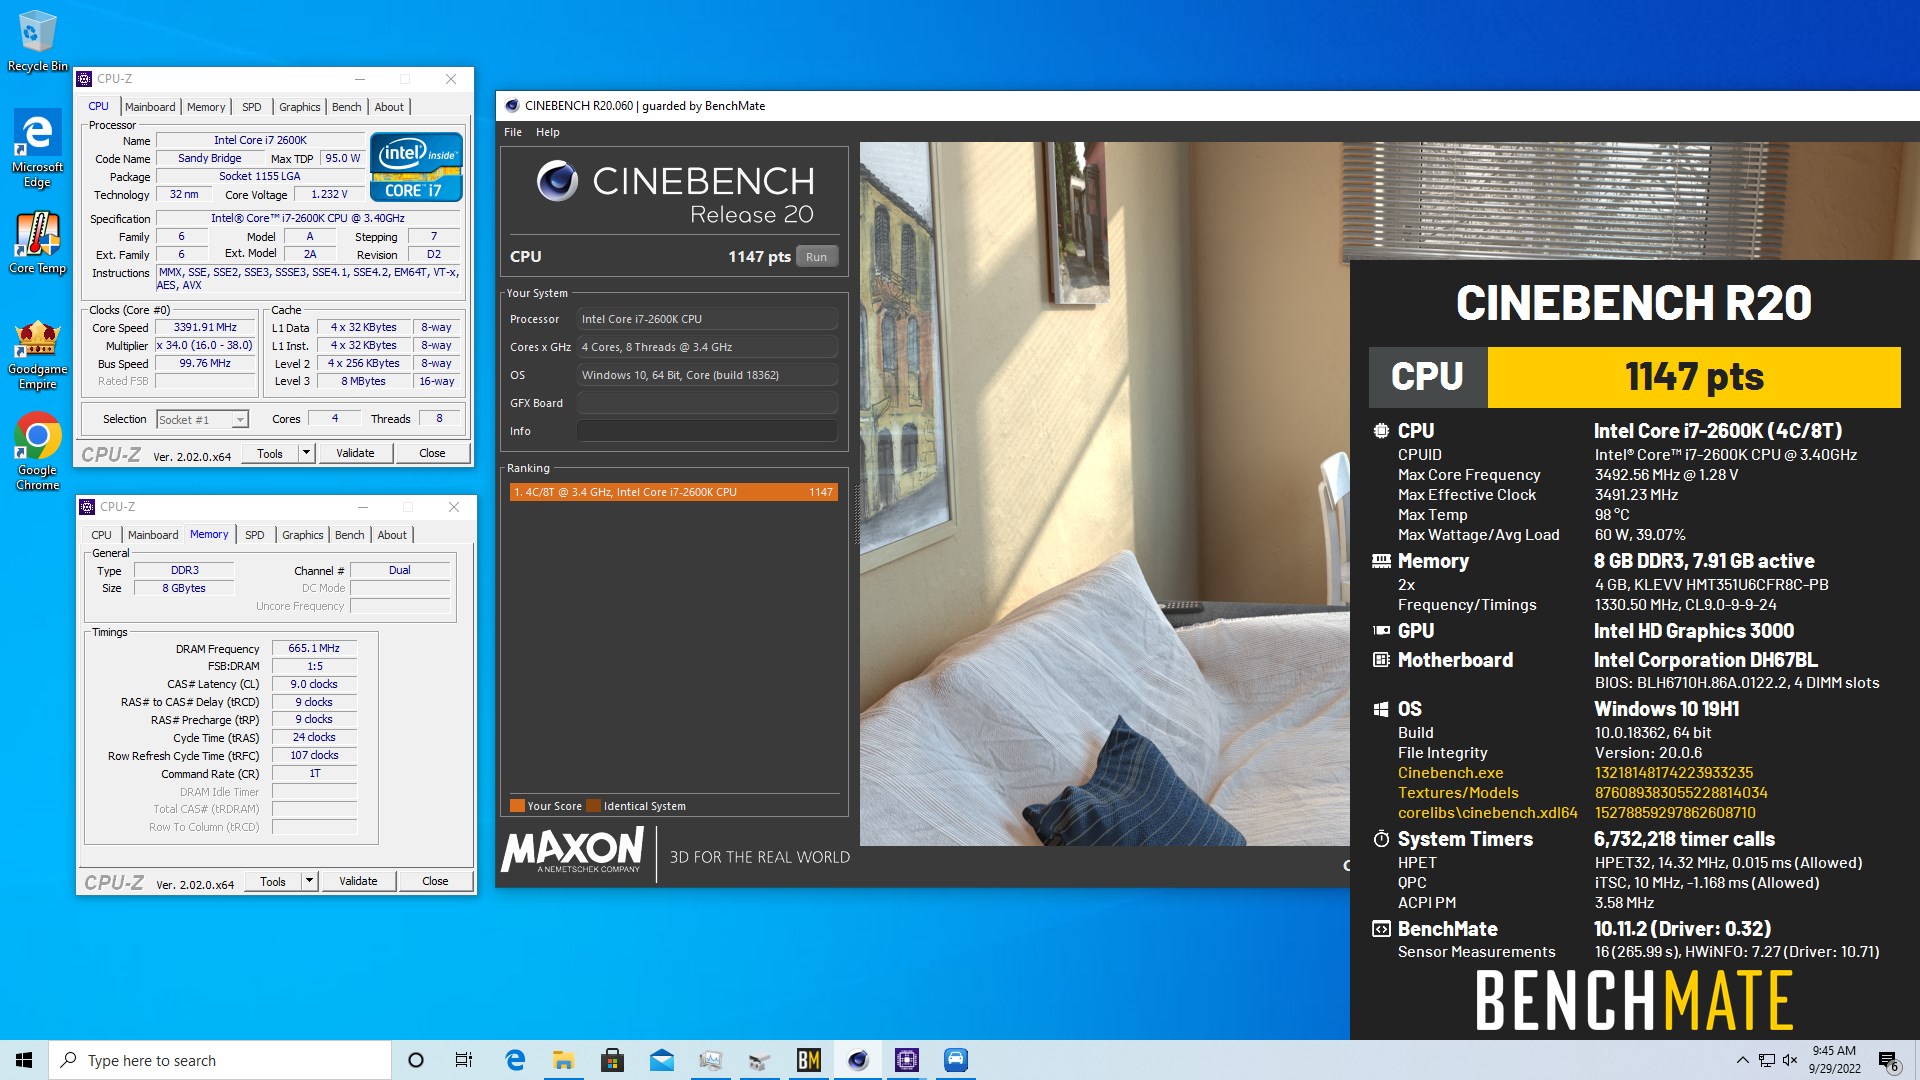Click Validate in upper CPU-Z window

point(355,453)
